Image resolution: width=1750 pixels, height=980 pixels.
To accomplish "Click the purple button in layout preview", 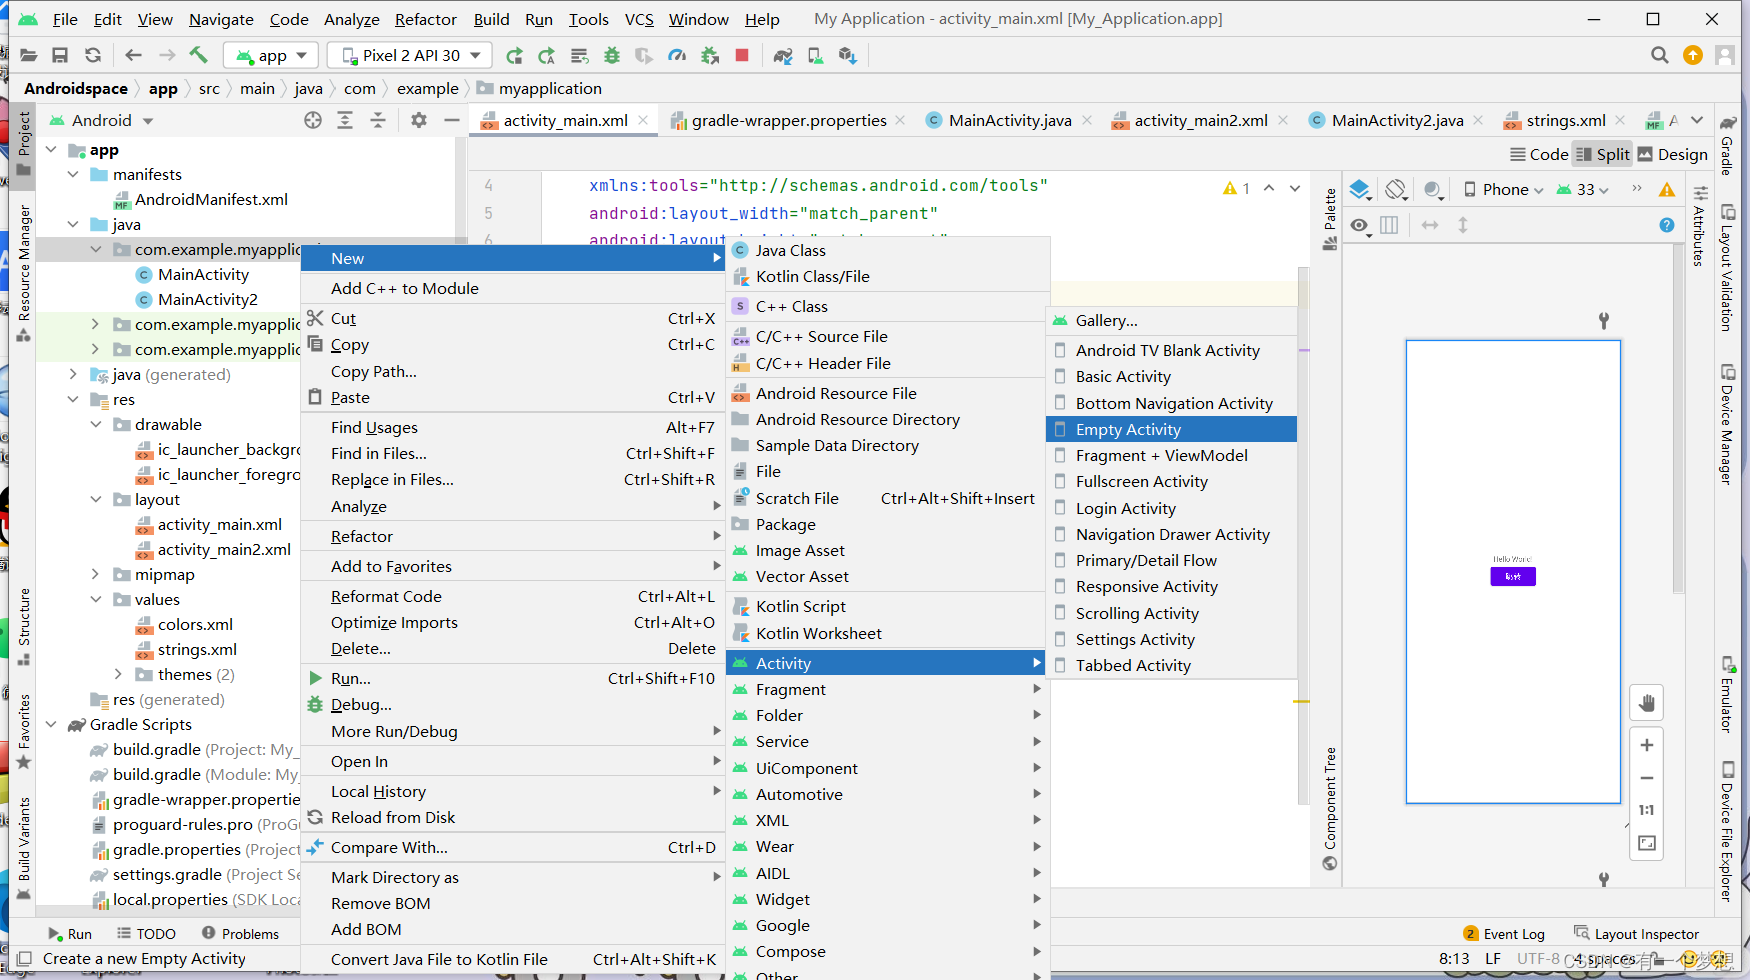I will (x=1513, y=576).
